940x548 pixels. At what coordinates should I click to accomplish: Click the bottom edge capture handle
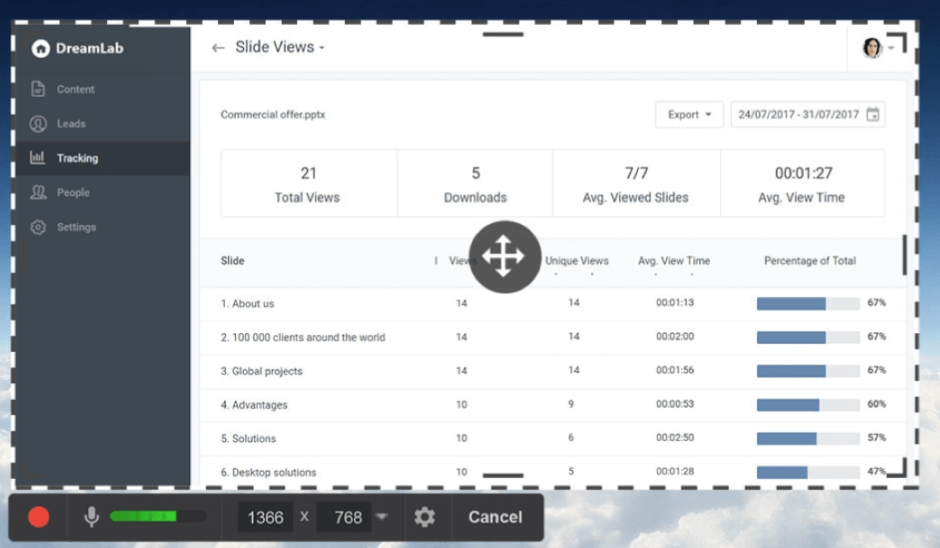point(503,475)
